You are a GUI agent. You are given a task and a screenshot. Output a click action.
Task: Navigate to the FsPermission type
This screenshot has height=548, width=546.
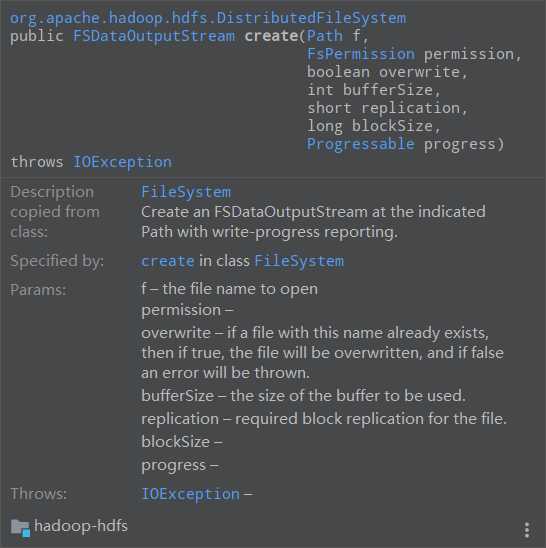click(x=361, y=54)
